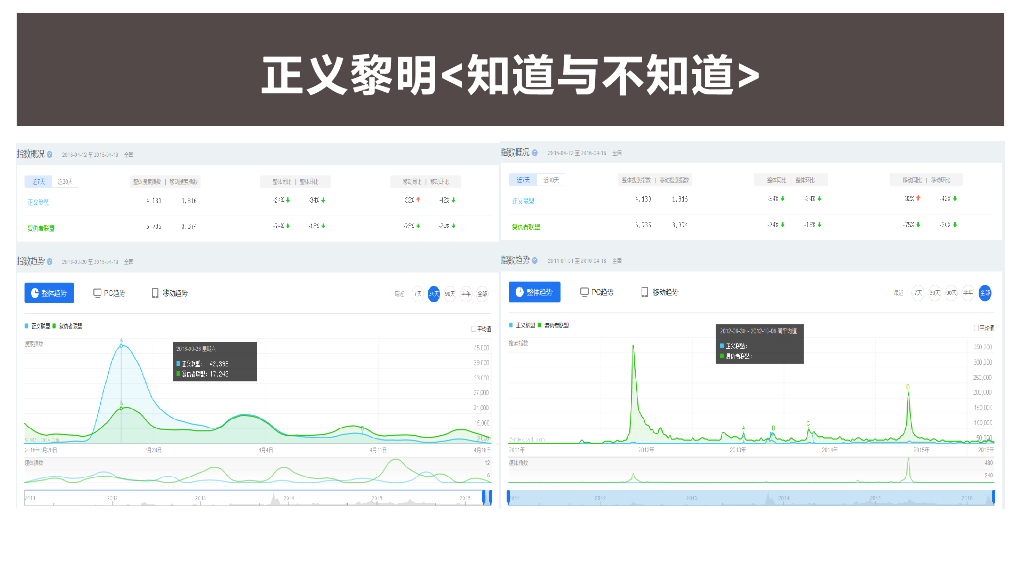This screenshot has width=1024, height=576.
Task: Open 移动趋势 tab label in right trend panel
Action: pyautogui.click(x=665, y=292)
